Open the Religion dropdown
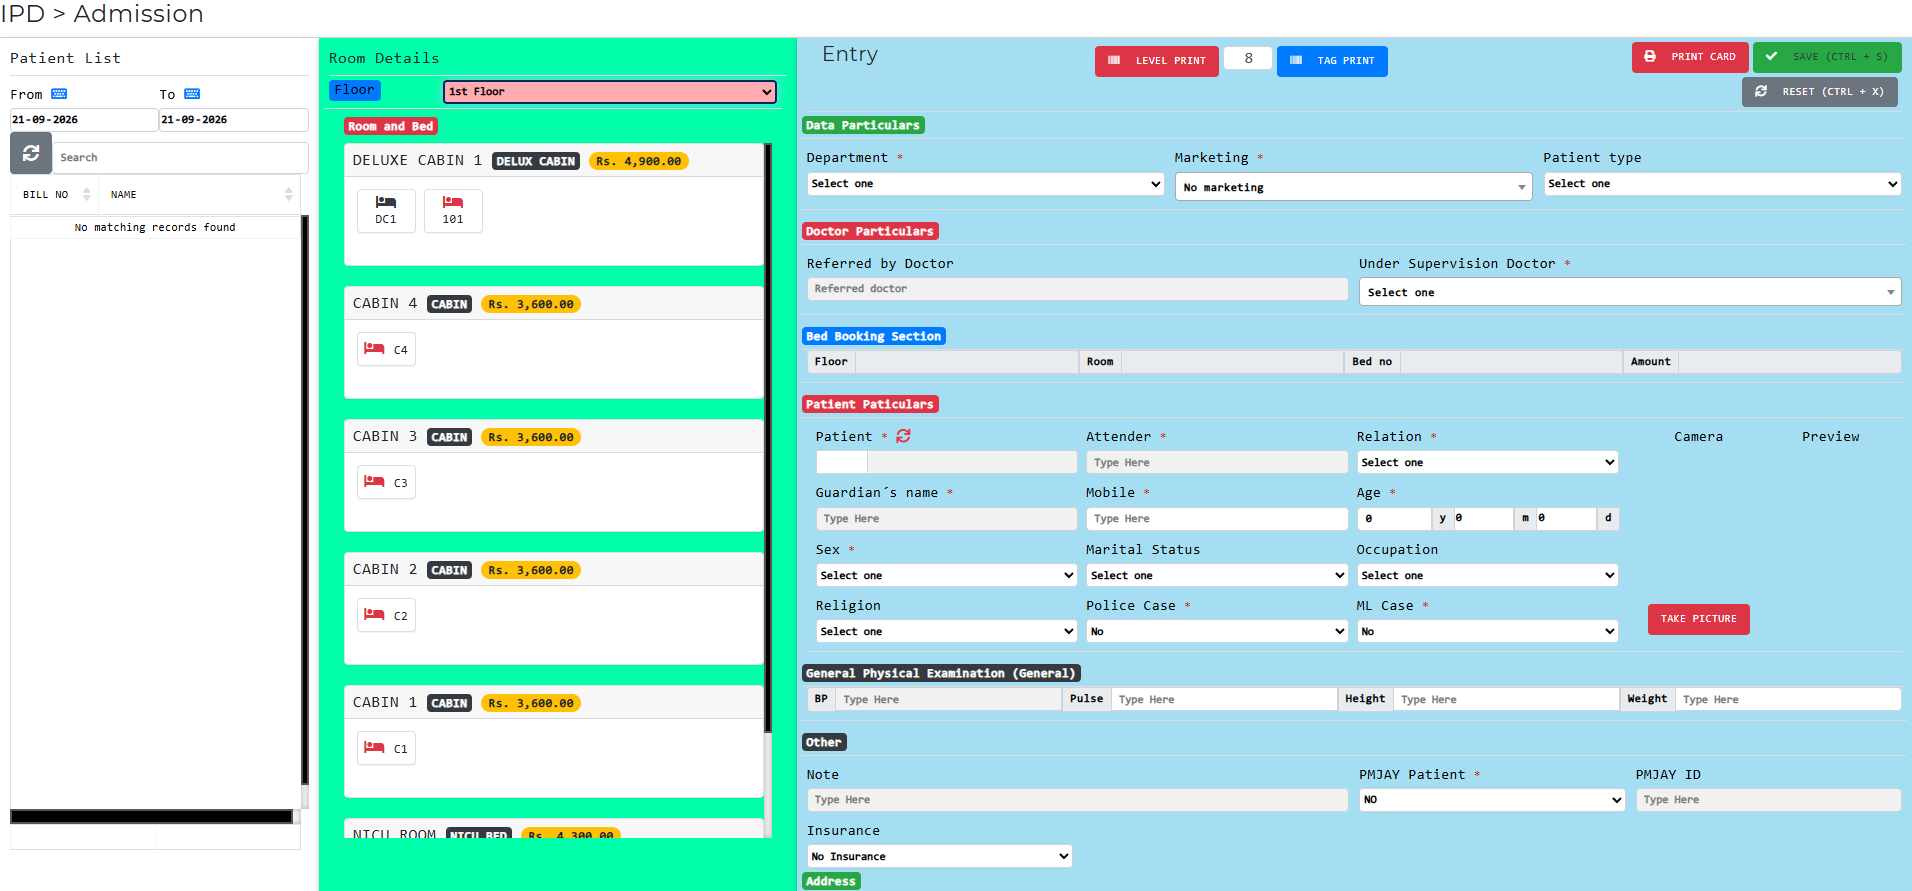1912x891 pixels. click(946, 631)
